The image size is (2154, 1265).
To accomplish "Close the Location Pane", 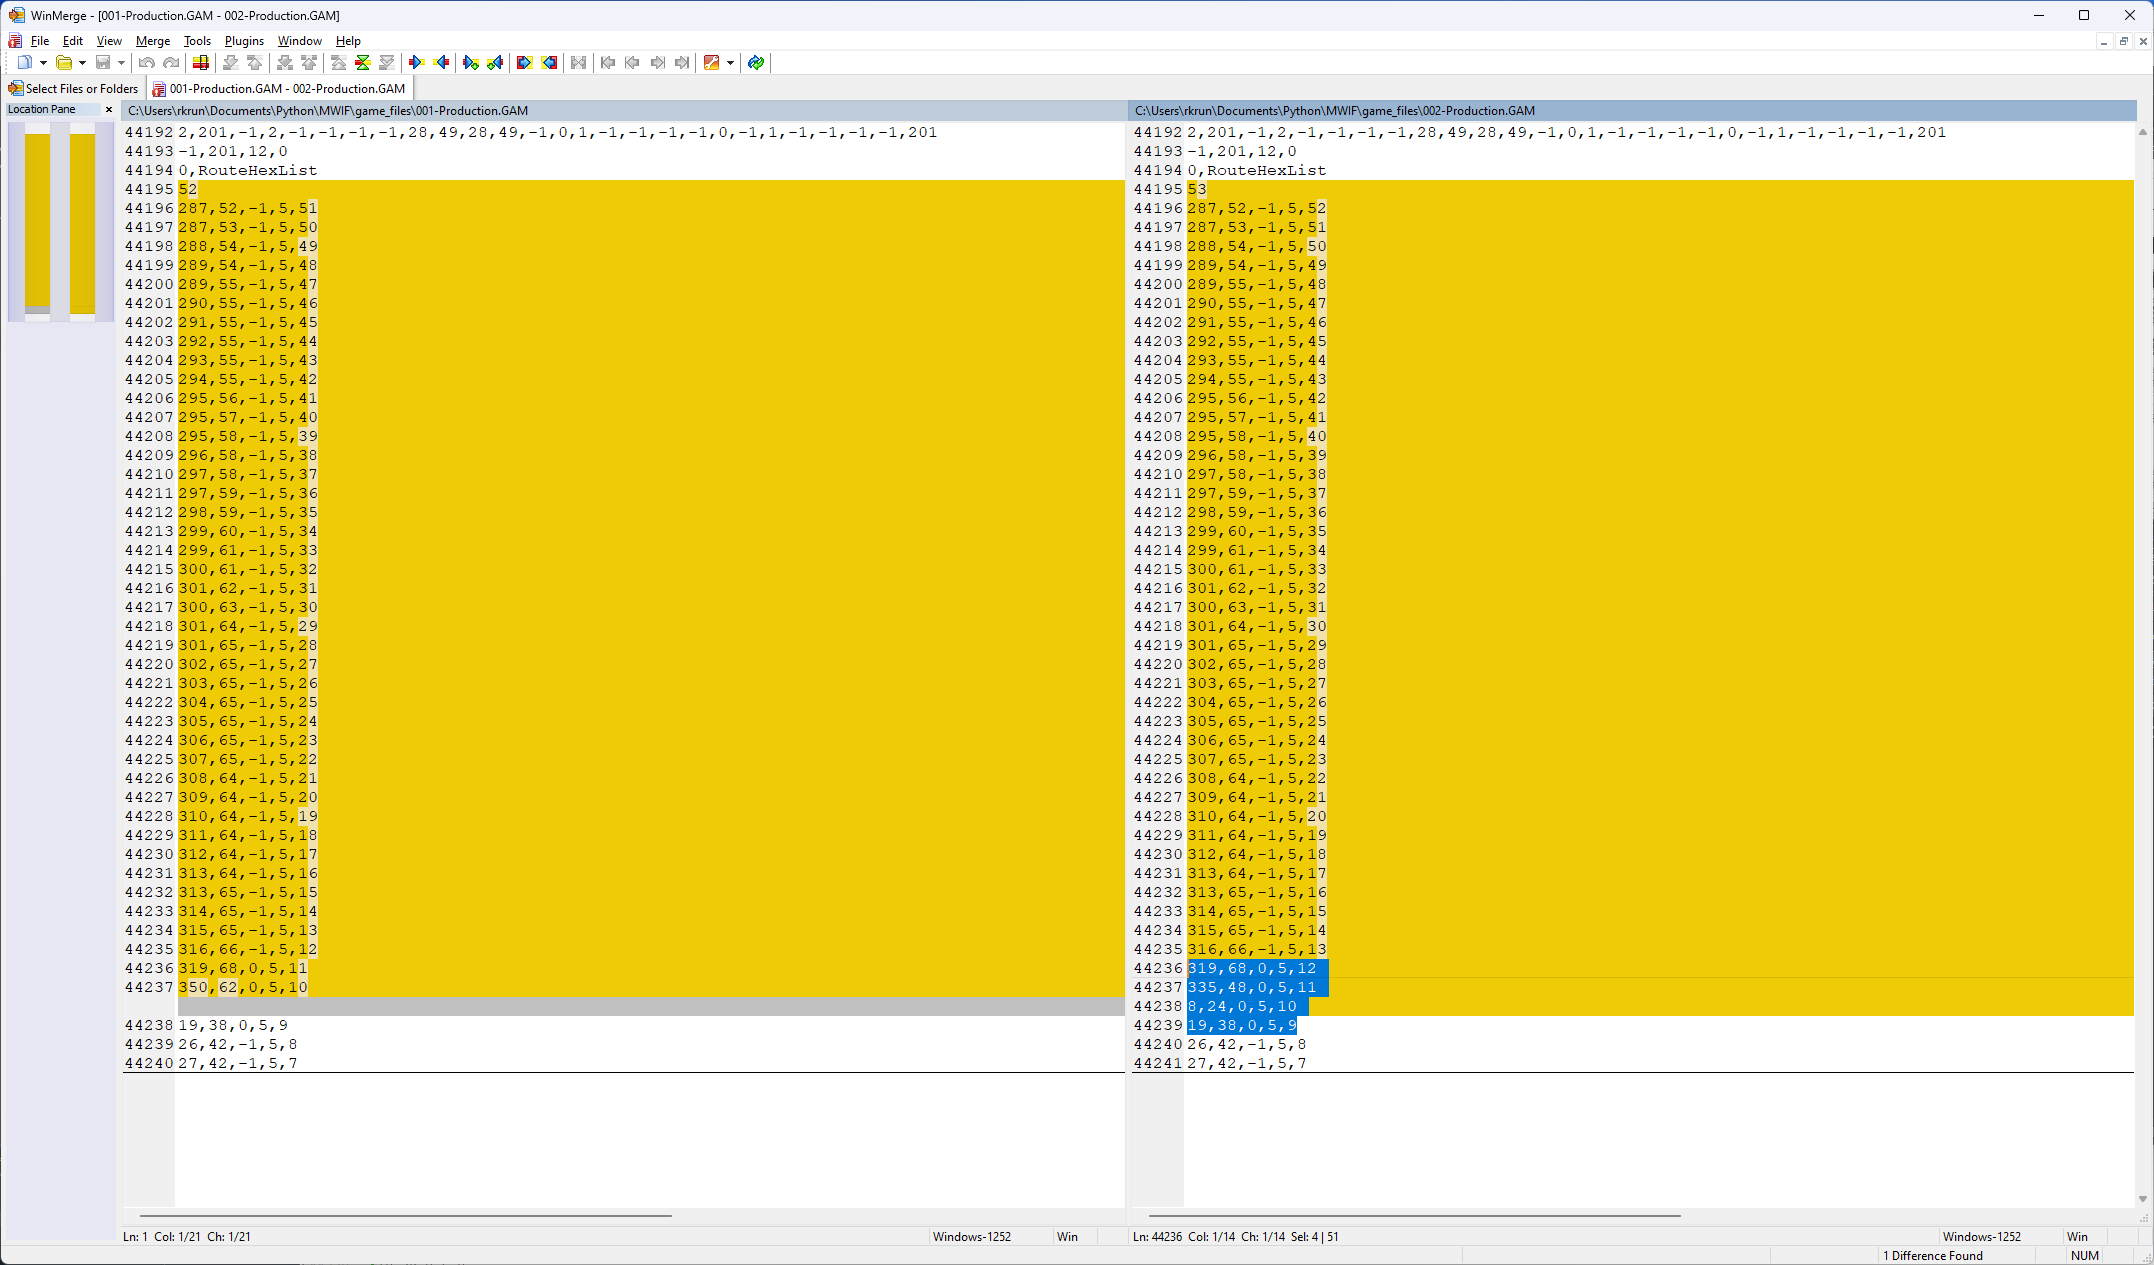I will click(109, 109).
